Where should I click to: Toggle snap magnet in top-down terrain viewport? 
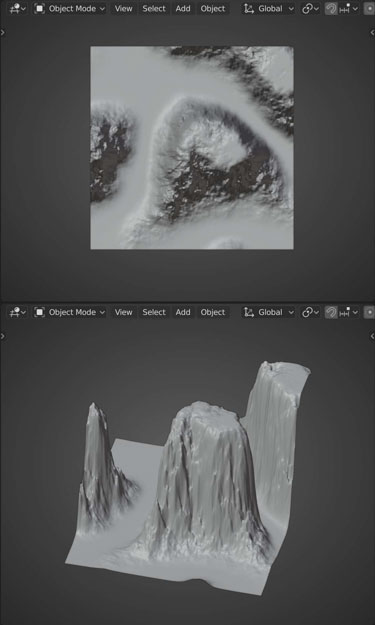point(331,8)
